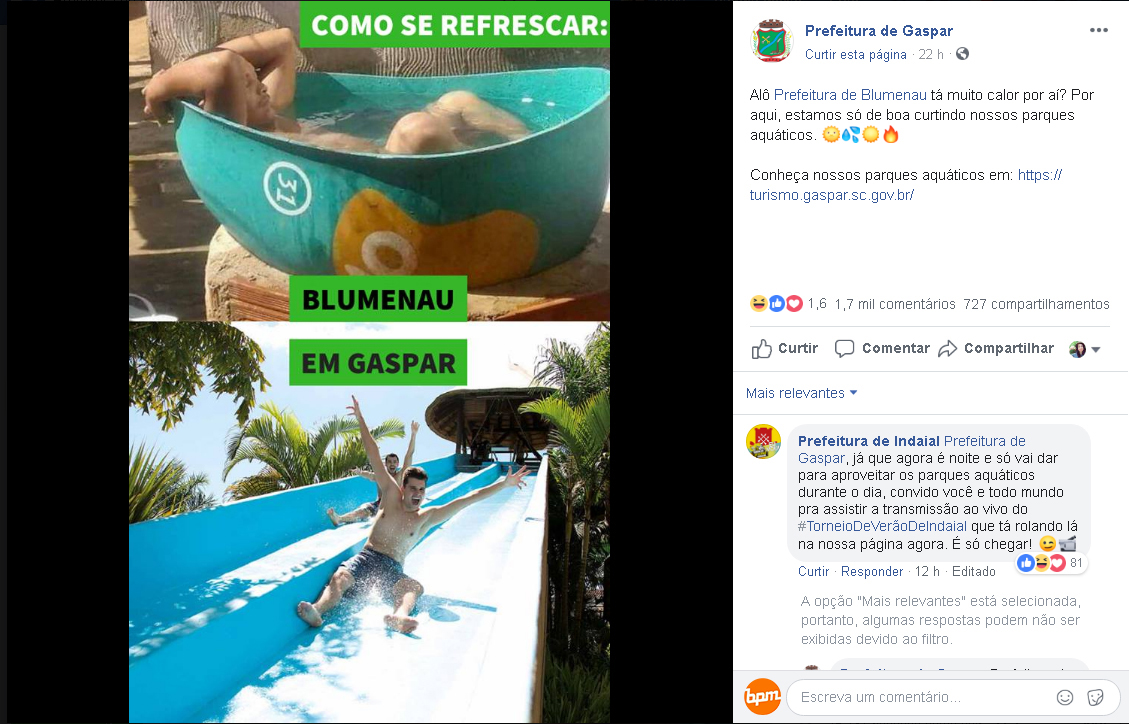Open the commenting identity selector dropdown

pyautogui.click(x=1084, y=349)
